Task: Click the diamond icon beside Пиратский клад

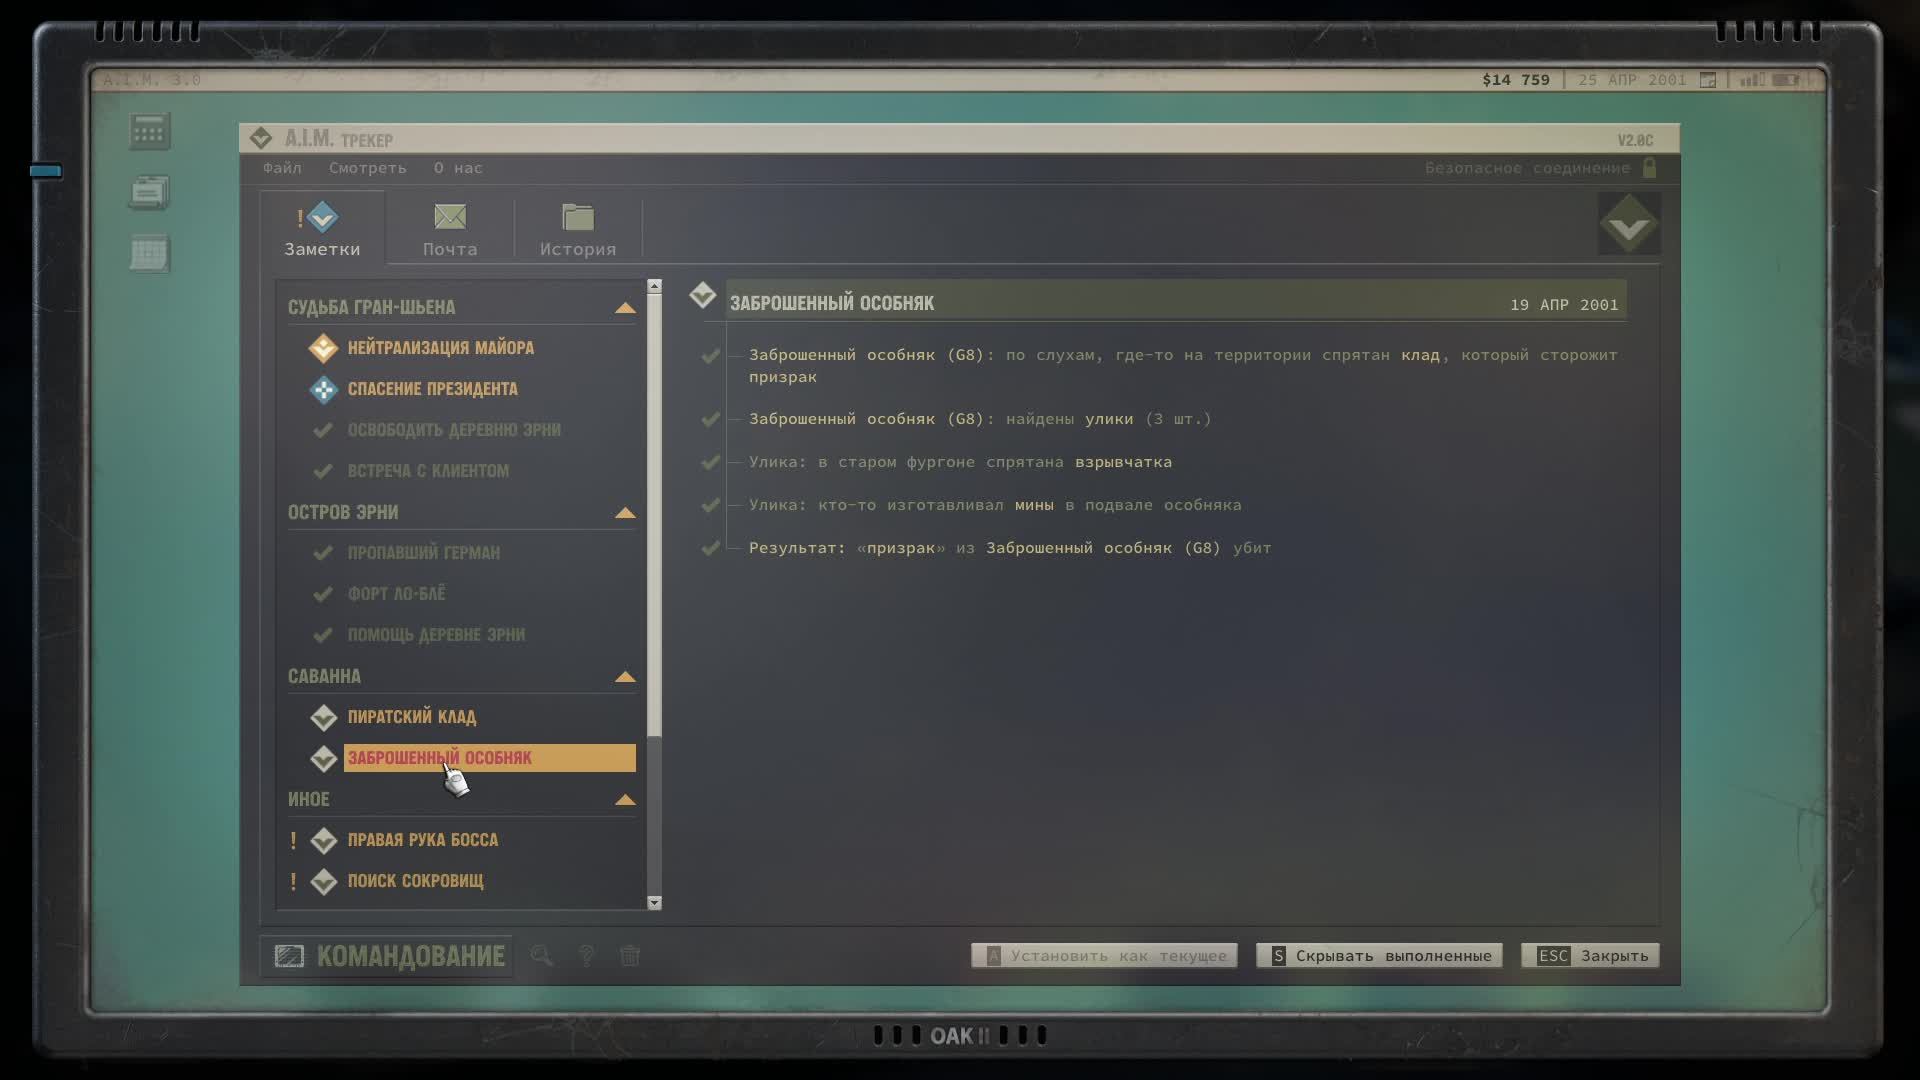Action: pos(323,717)
